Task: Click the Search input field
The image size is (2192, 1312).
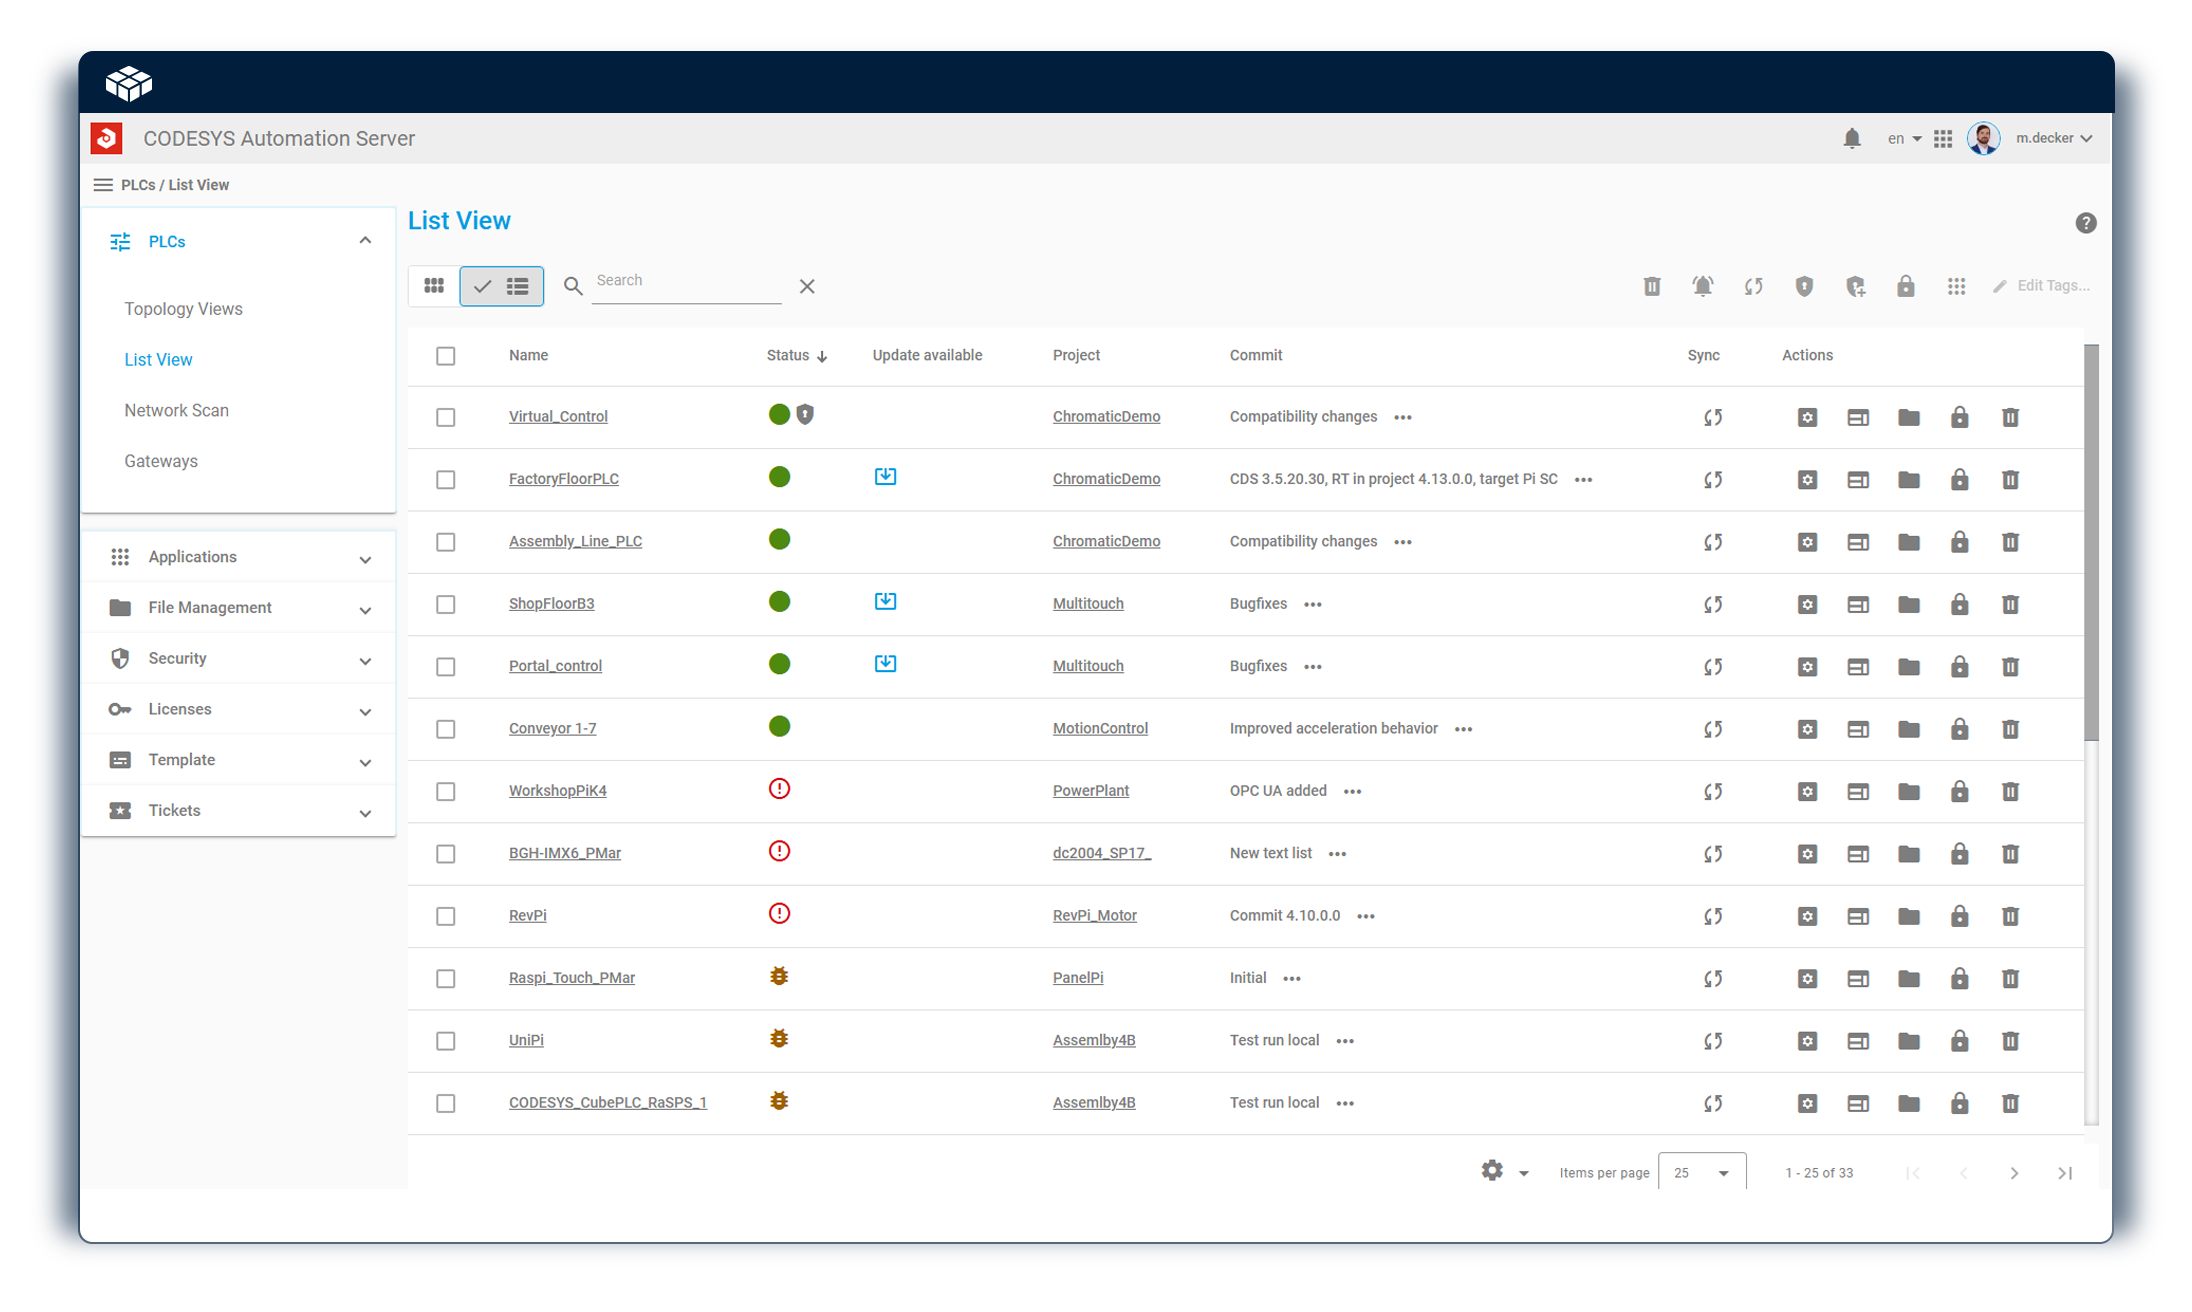Action: click(x=686, y=282)
